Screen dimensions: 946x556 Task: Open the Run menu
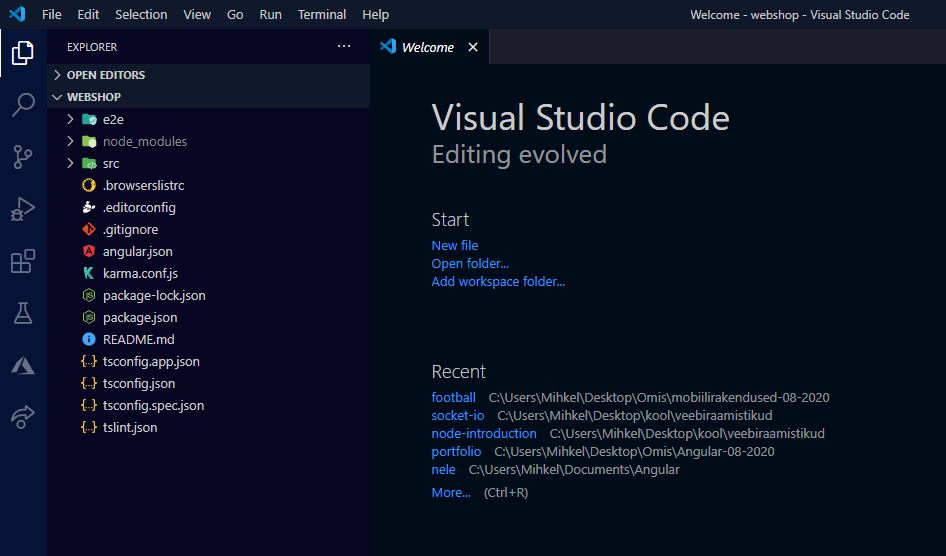pyautogui.click(x=271, y=14)
